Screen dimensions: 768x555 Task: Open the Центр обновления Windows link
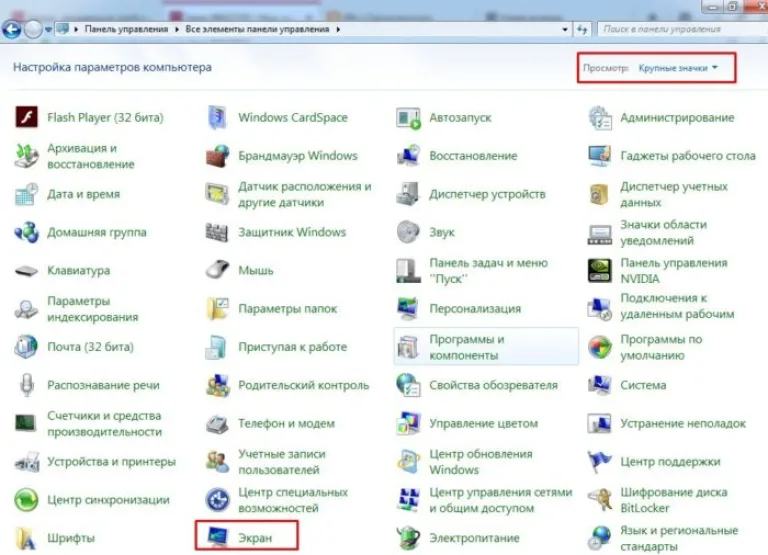[480, 462]
